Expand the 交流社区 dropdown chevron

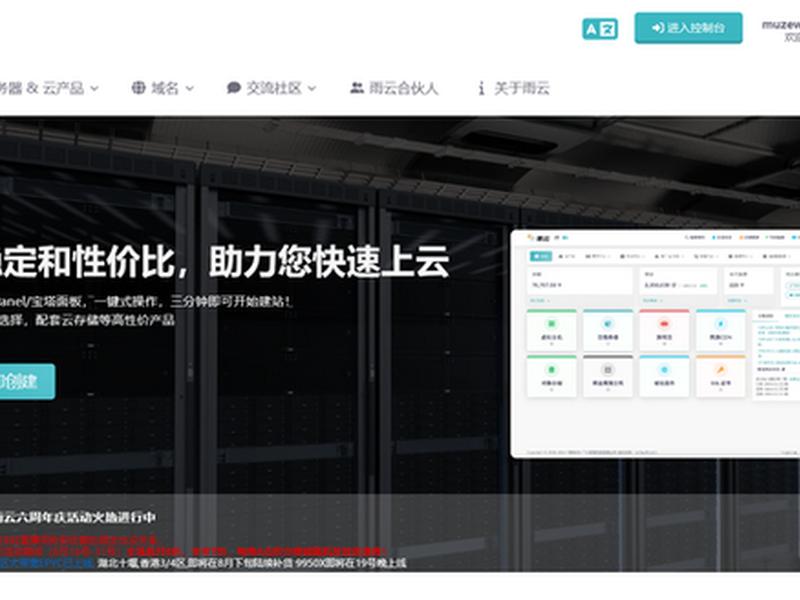(x=312, y=89)
